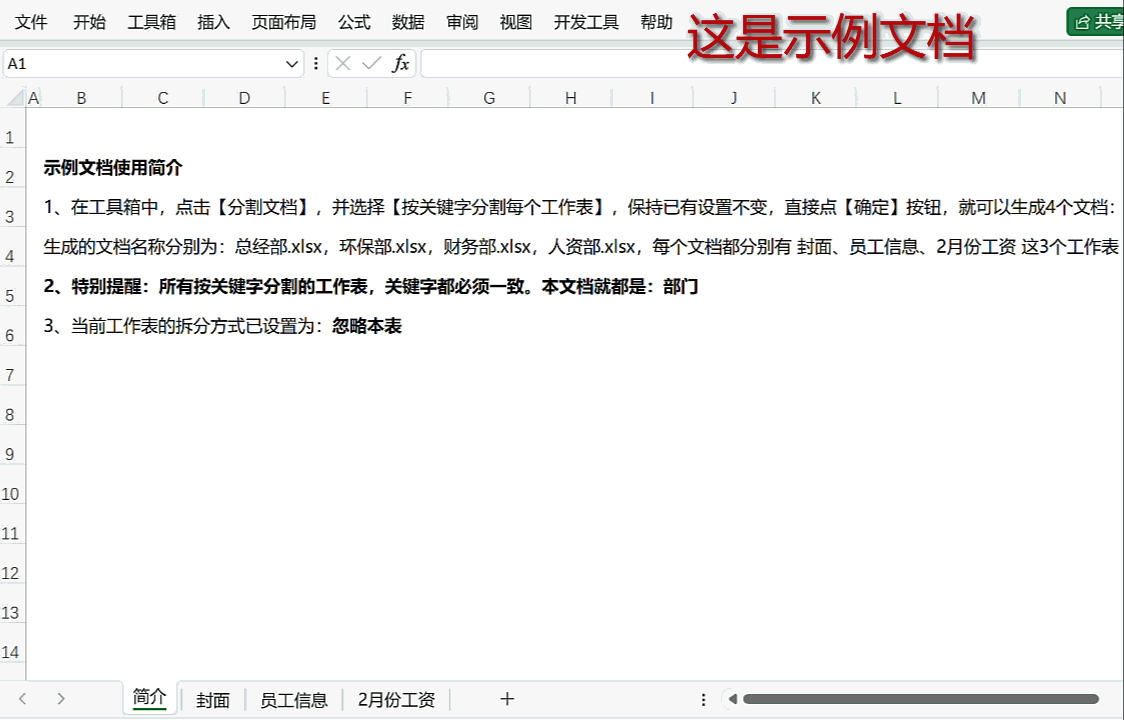
Task: Select the 封面 sheet tab
Action: point(213,700)
